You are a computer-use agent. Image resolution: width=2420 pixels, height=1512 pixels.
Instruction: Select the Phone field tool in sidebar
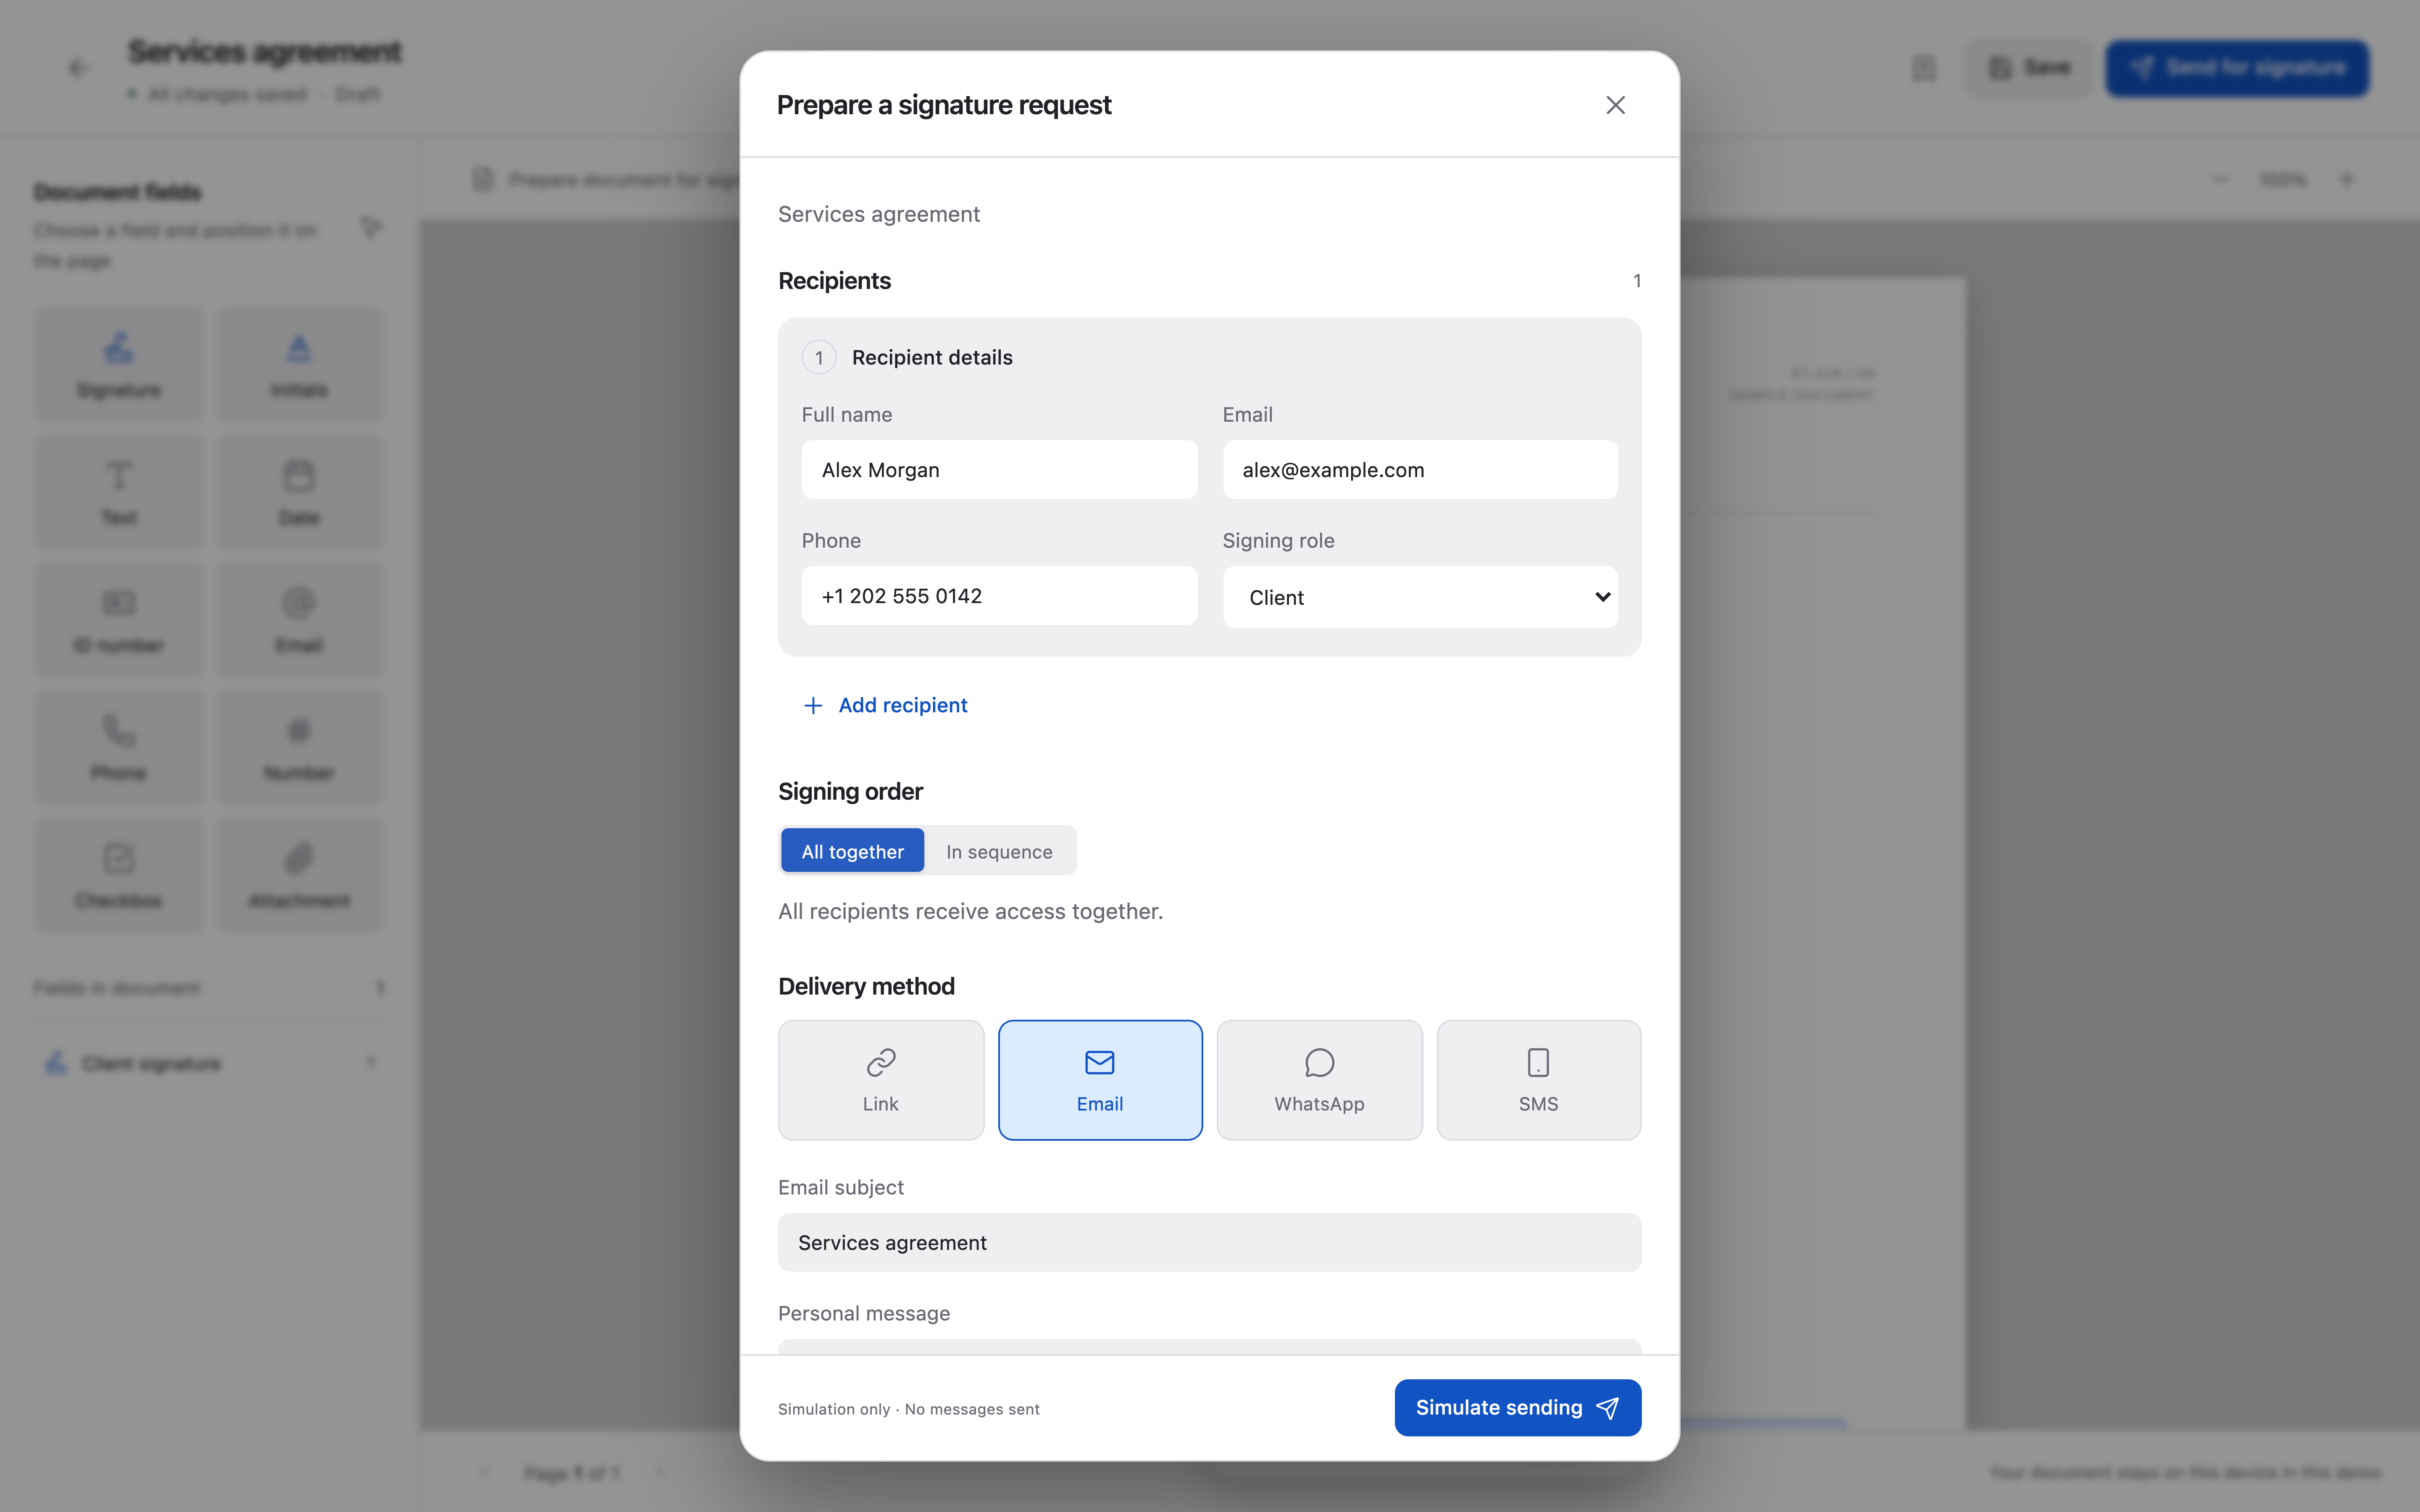click(119, 747)
